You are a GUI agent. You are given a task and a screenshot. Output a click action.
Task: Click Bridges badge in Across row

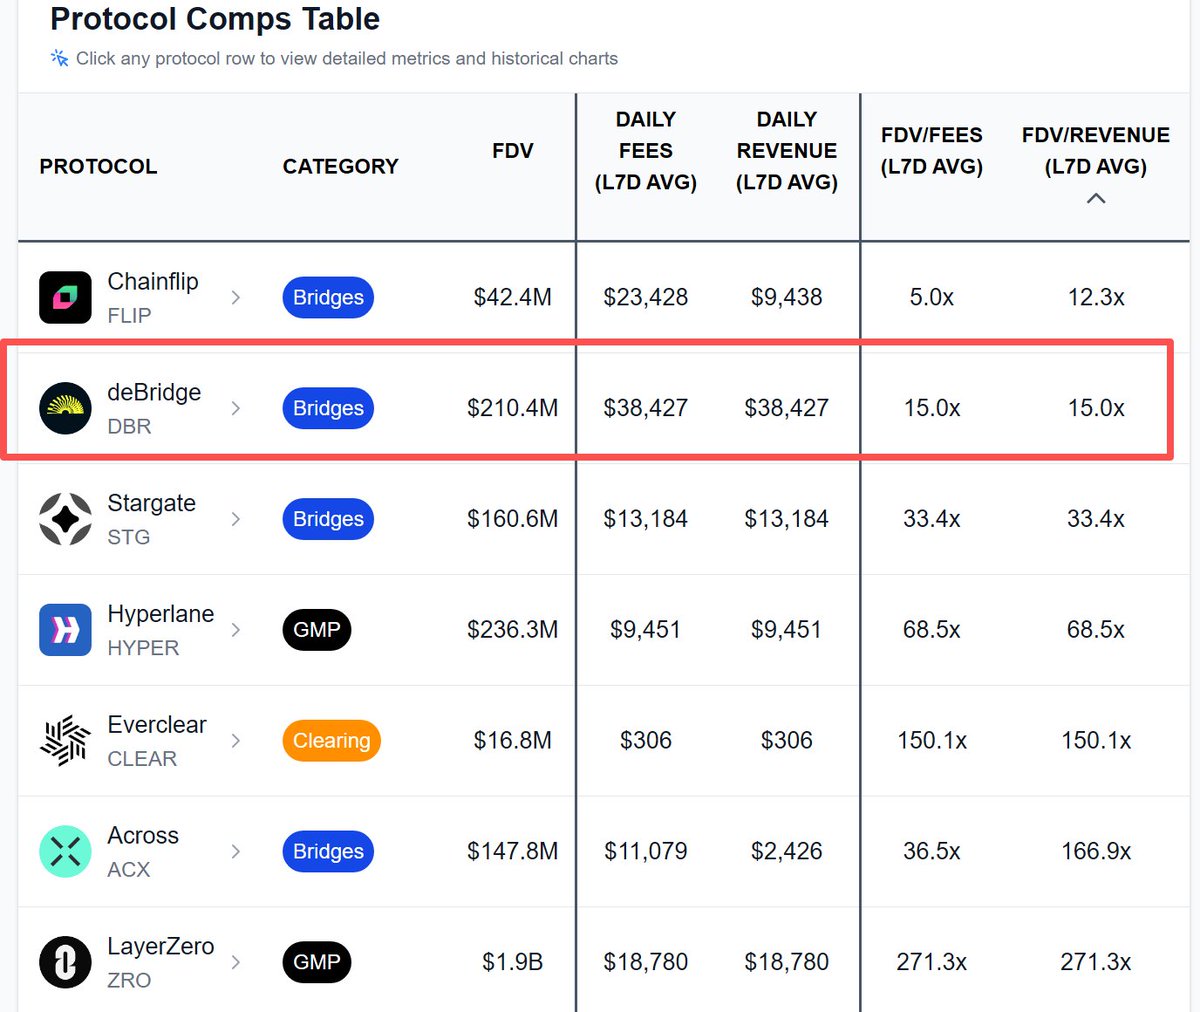coord(328,852)
